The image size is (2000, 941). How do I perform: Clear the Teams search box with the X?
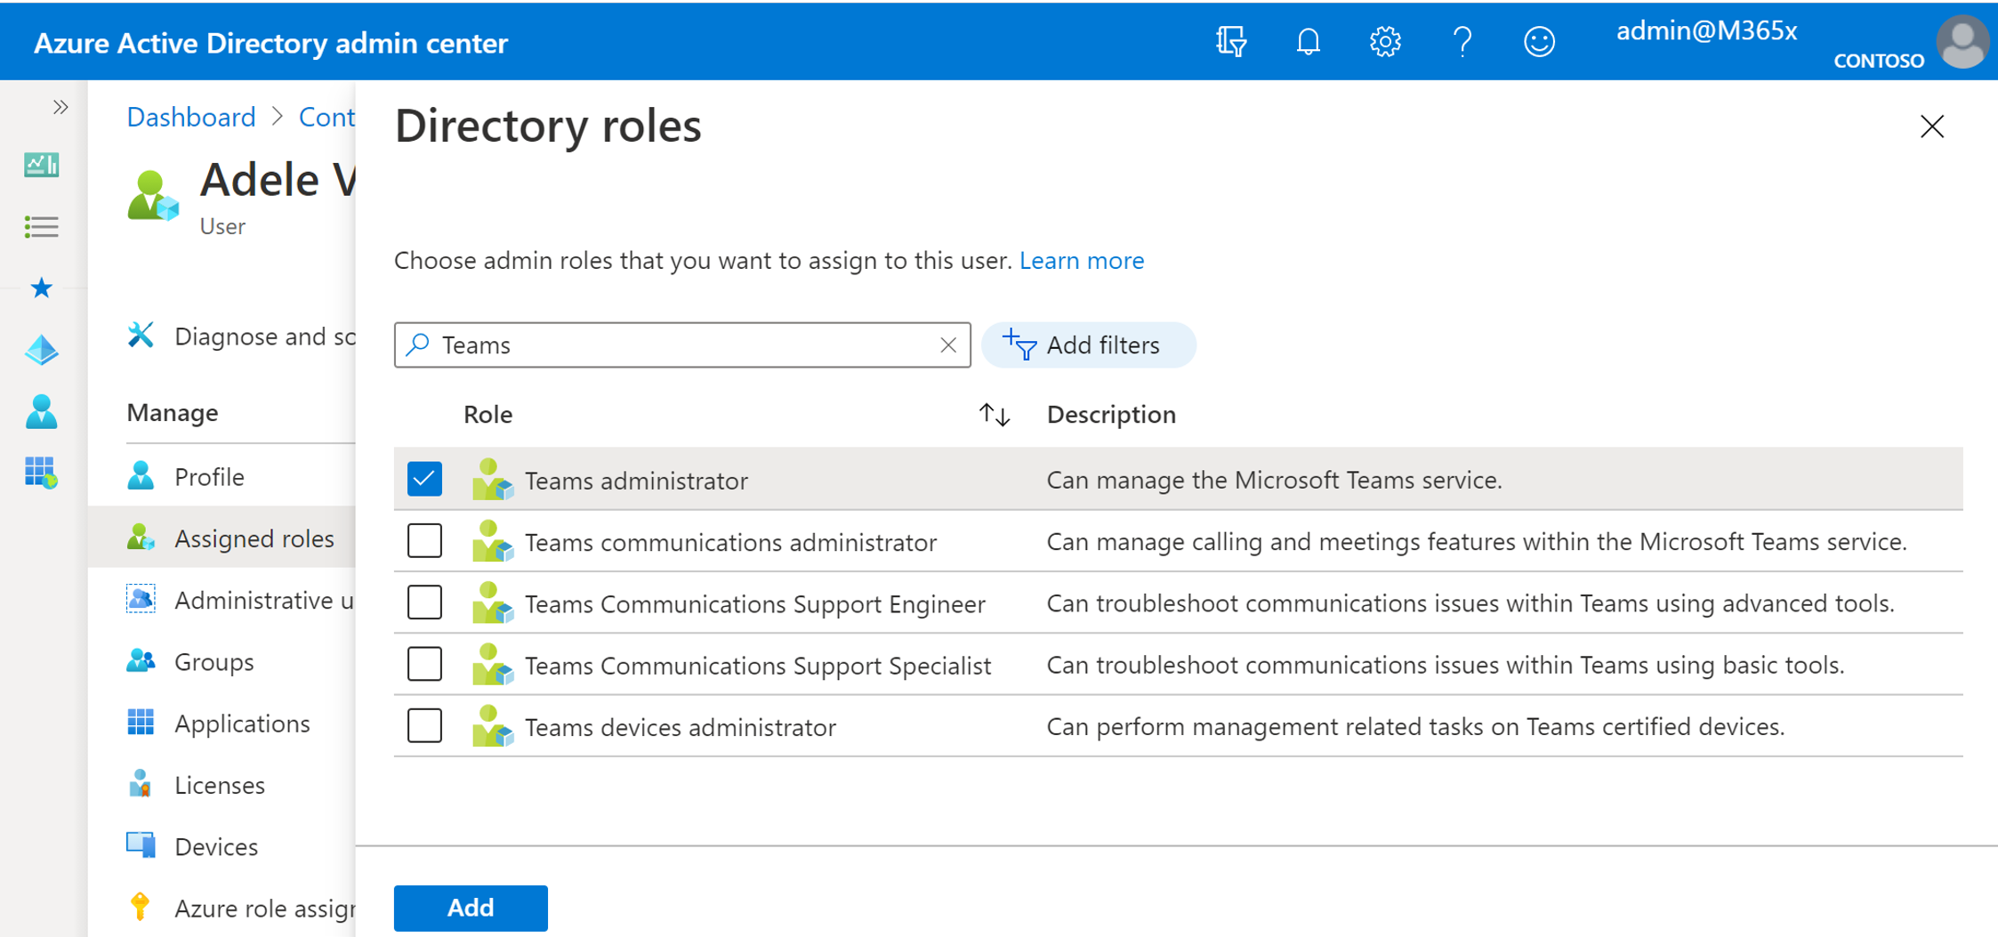tap(948, 344)
